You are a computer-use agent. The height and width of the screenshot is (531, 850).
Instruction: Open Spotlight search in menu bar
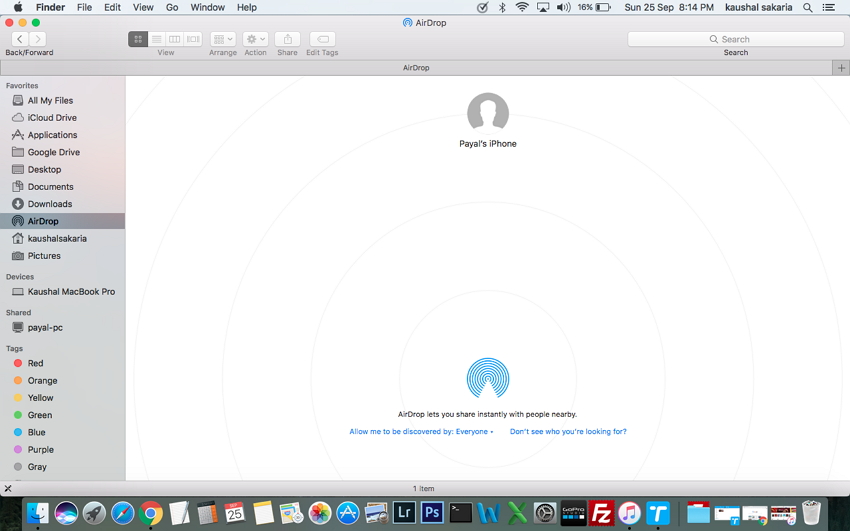tap(807, 7)
